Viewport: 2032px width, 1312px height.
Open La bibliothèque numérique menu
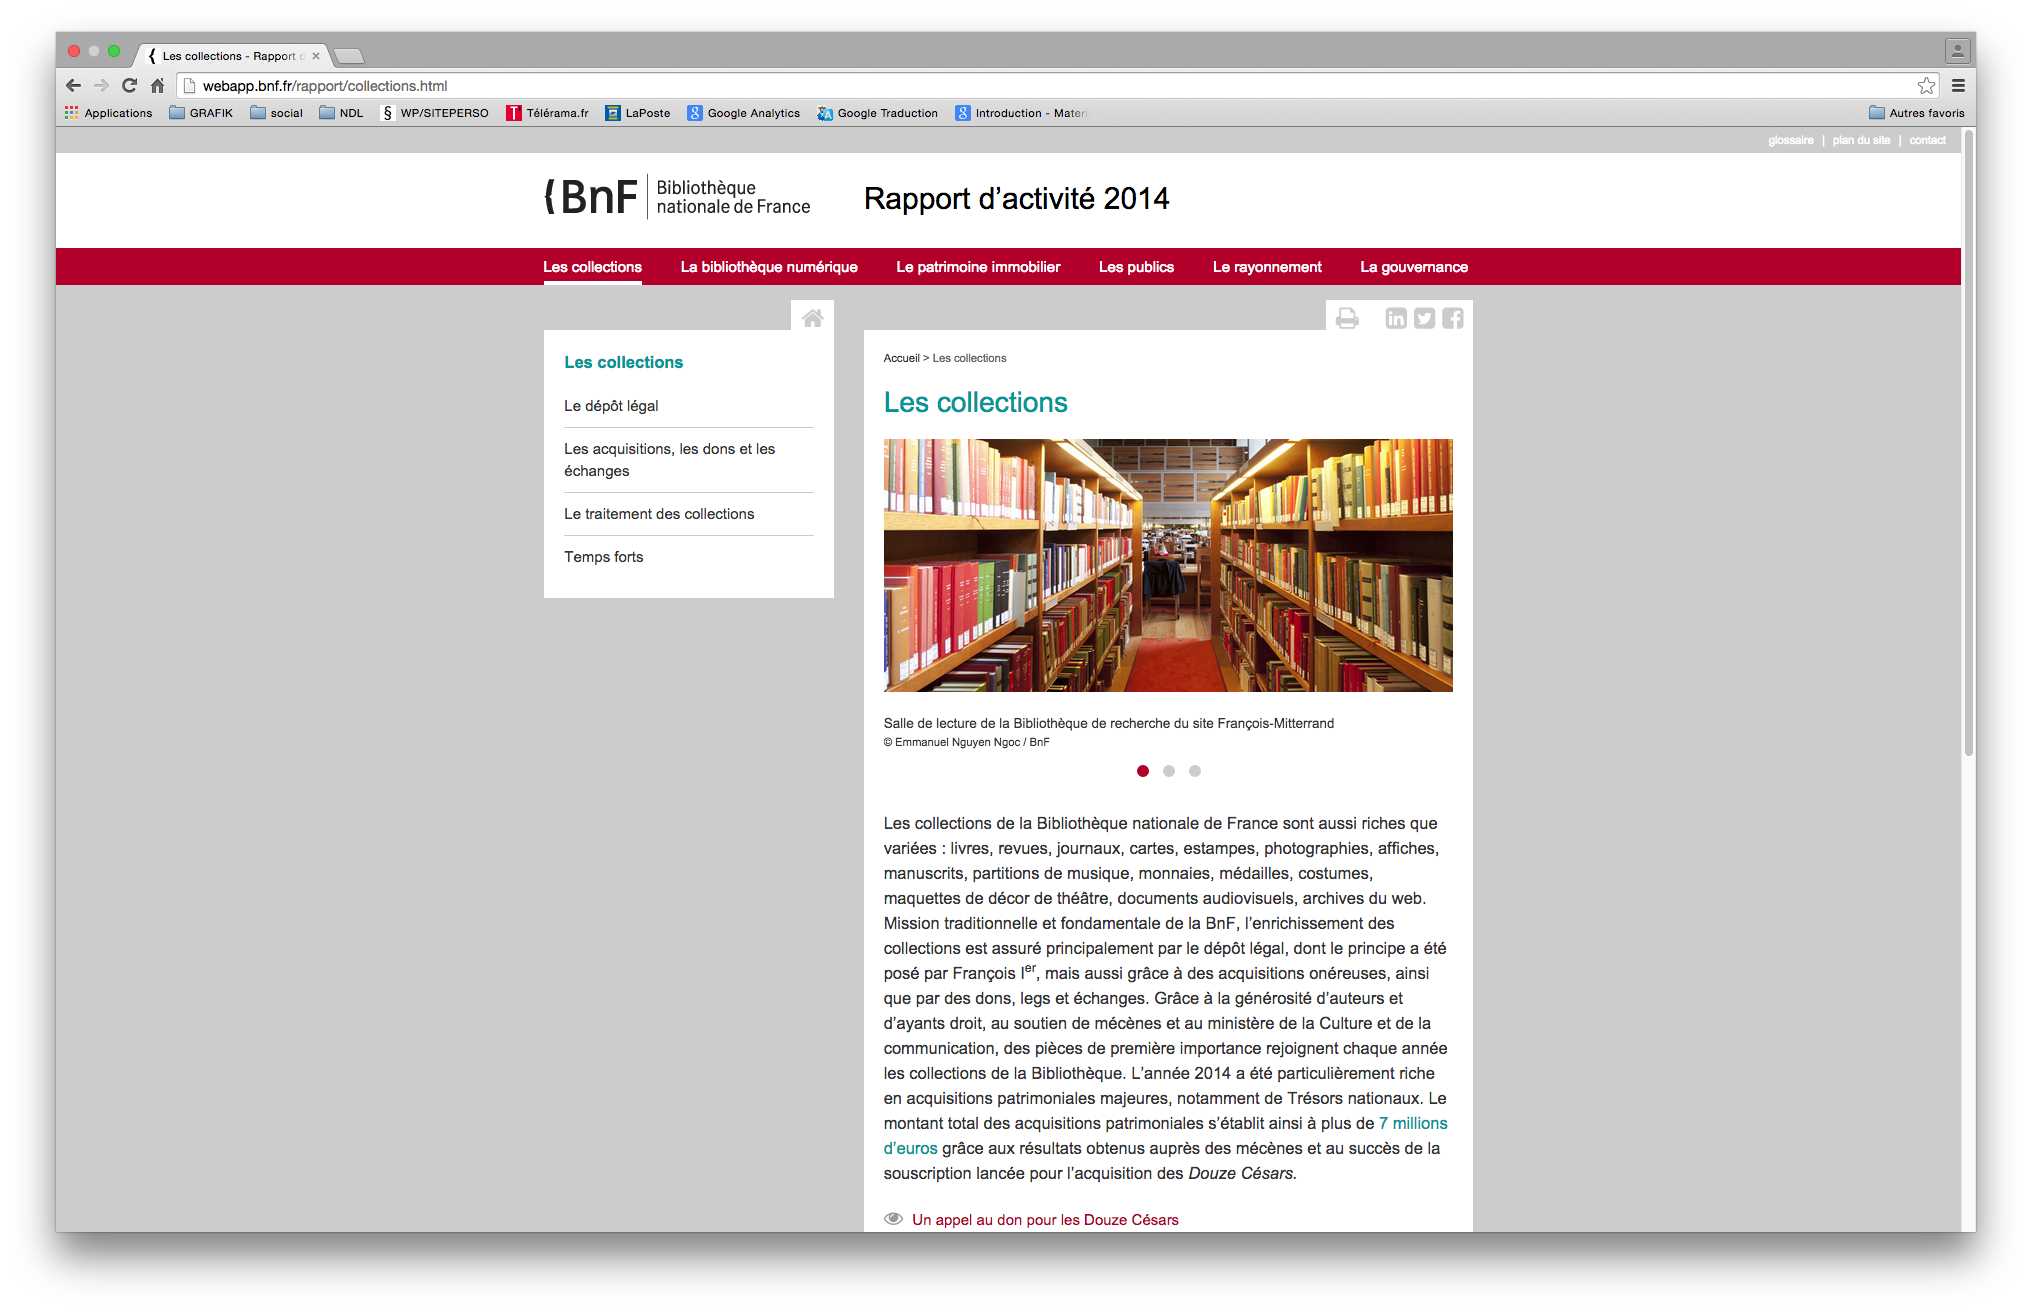(x=769, y=267)
